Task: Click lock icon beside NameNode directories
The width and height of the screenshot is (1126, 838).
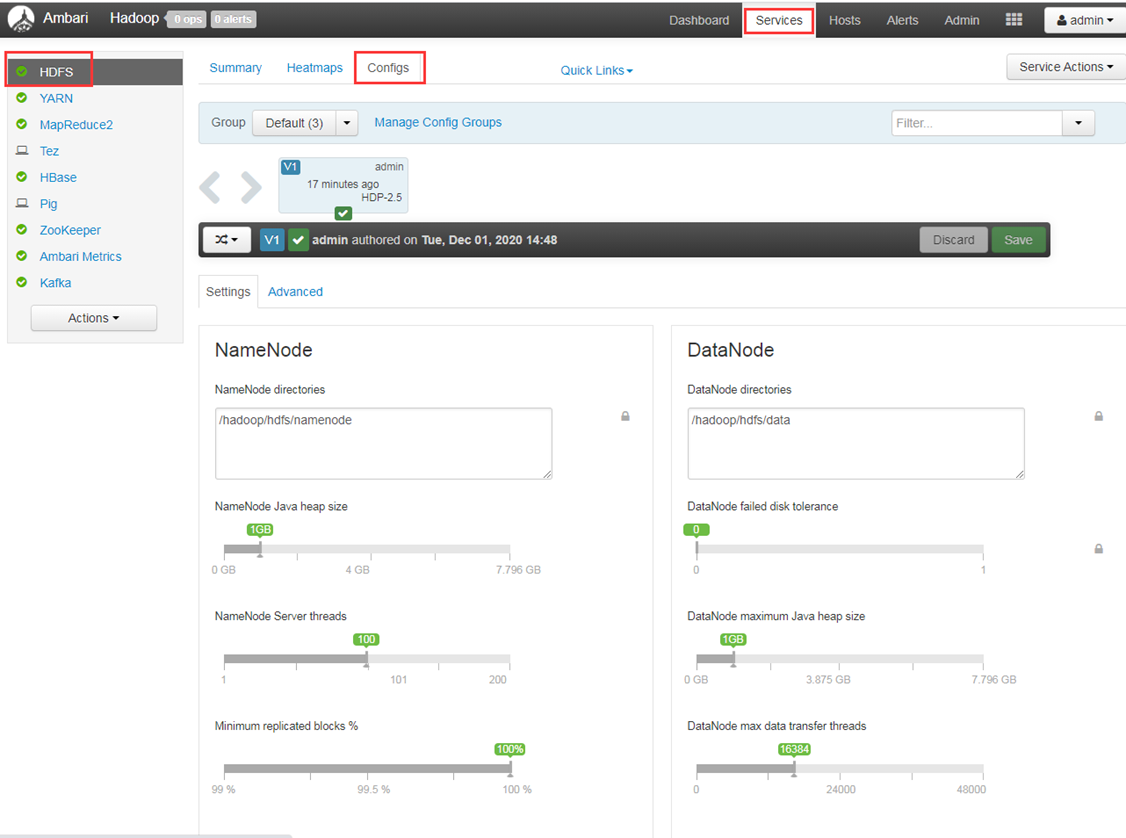Action: pos(625,416)
